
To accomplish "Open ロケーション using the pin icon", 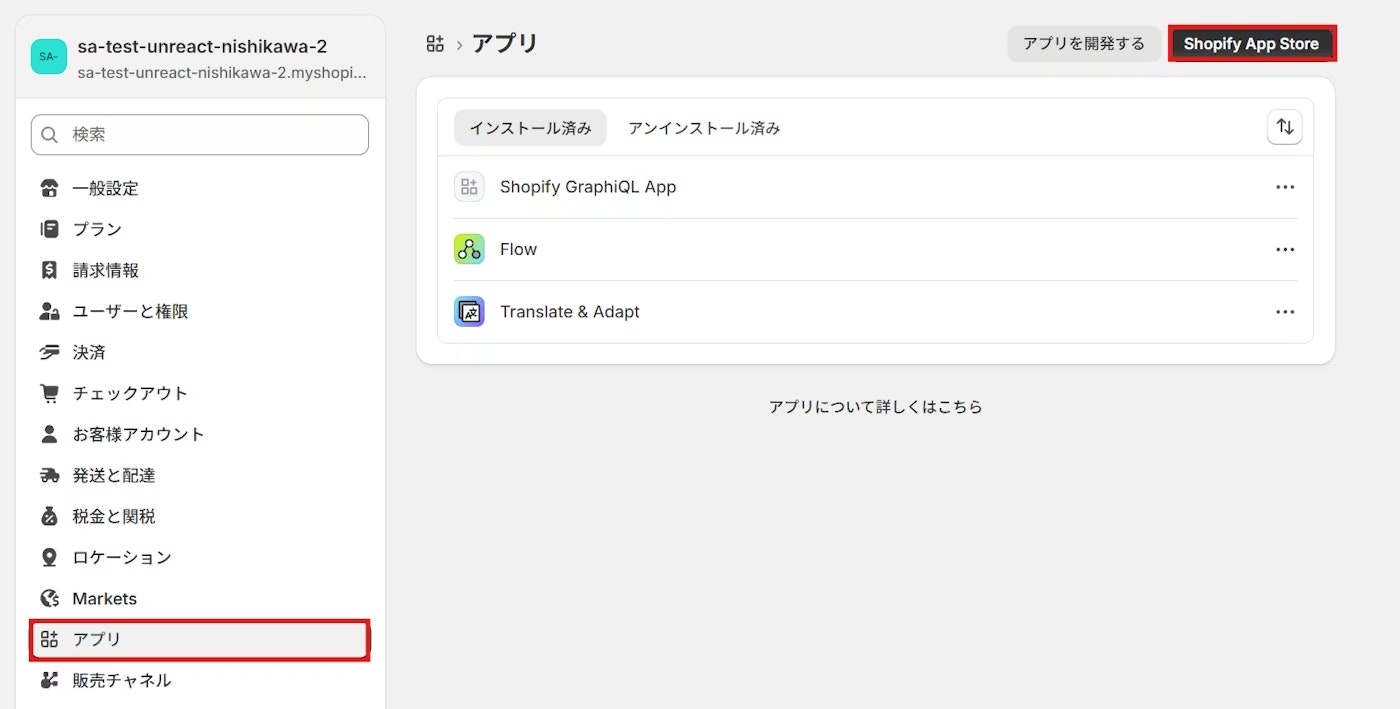I will tap(49, 557).
